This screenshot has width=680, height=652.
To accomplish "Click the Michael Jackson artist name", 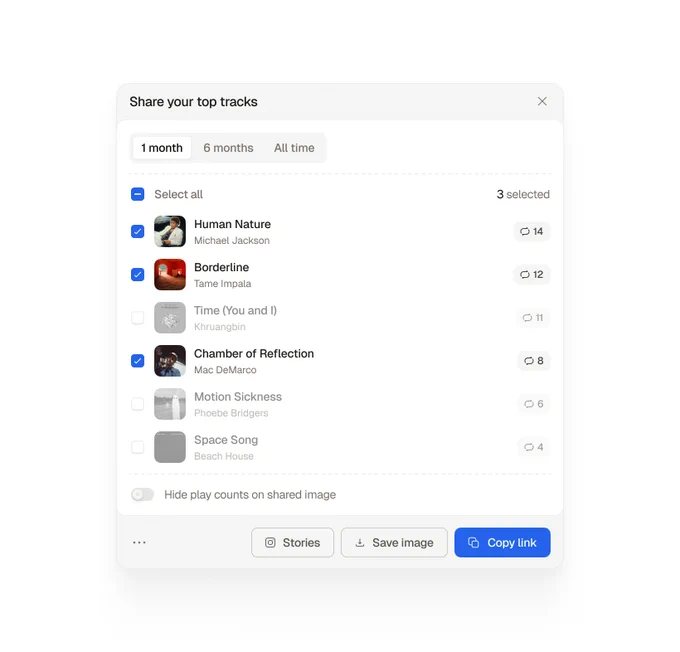I will 232,240.
